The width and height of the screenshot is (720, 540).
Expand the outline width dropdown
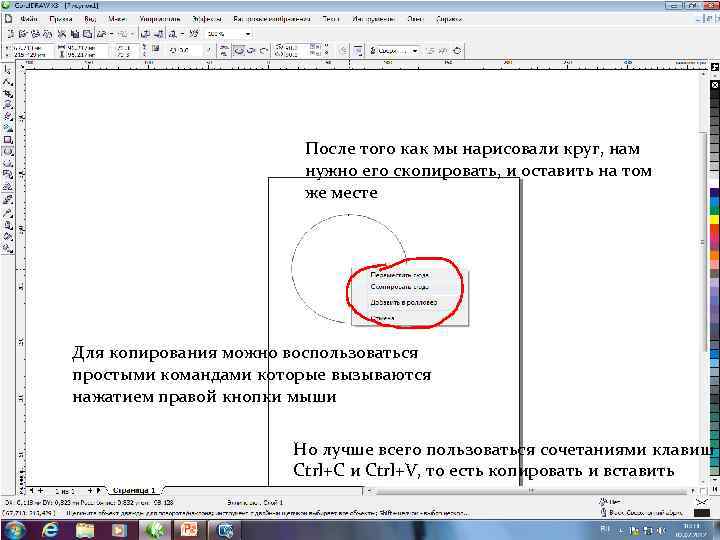tap(415, 51)
